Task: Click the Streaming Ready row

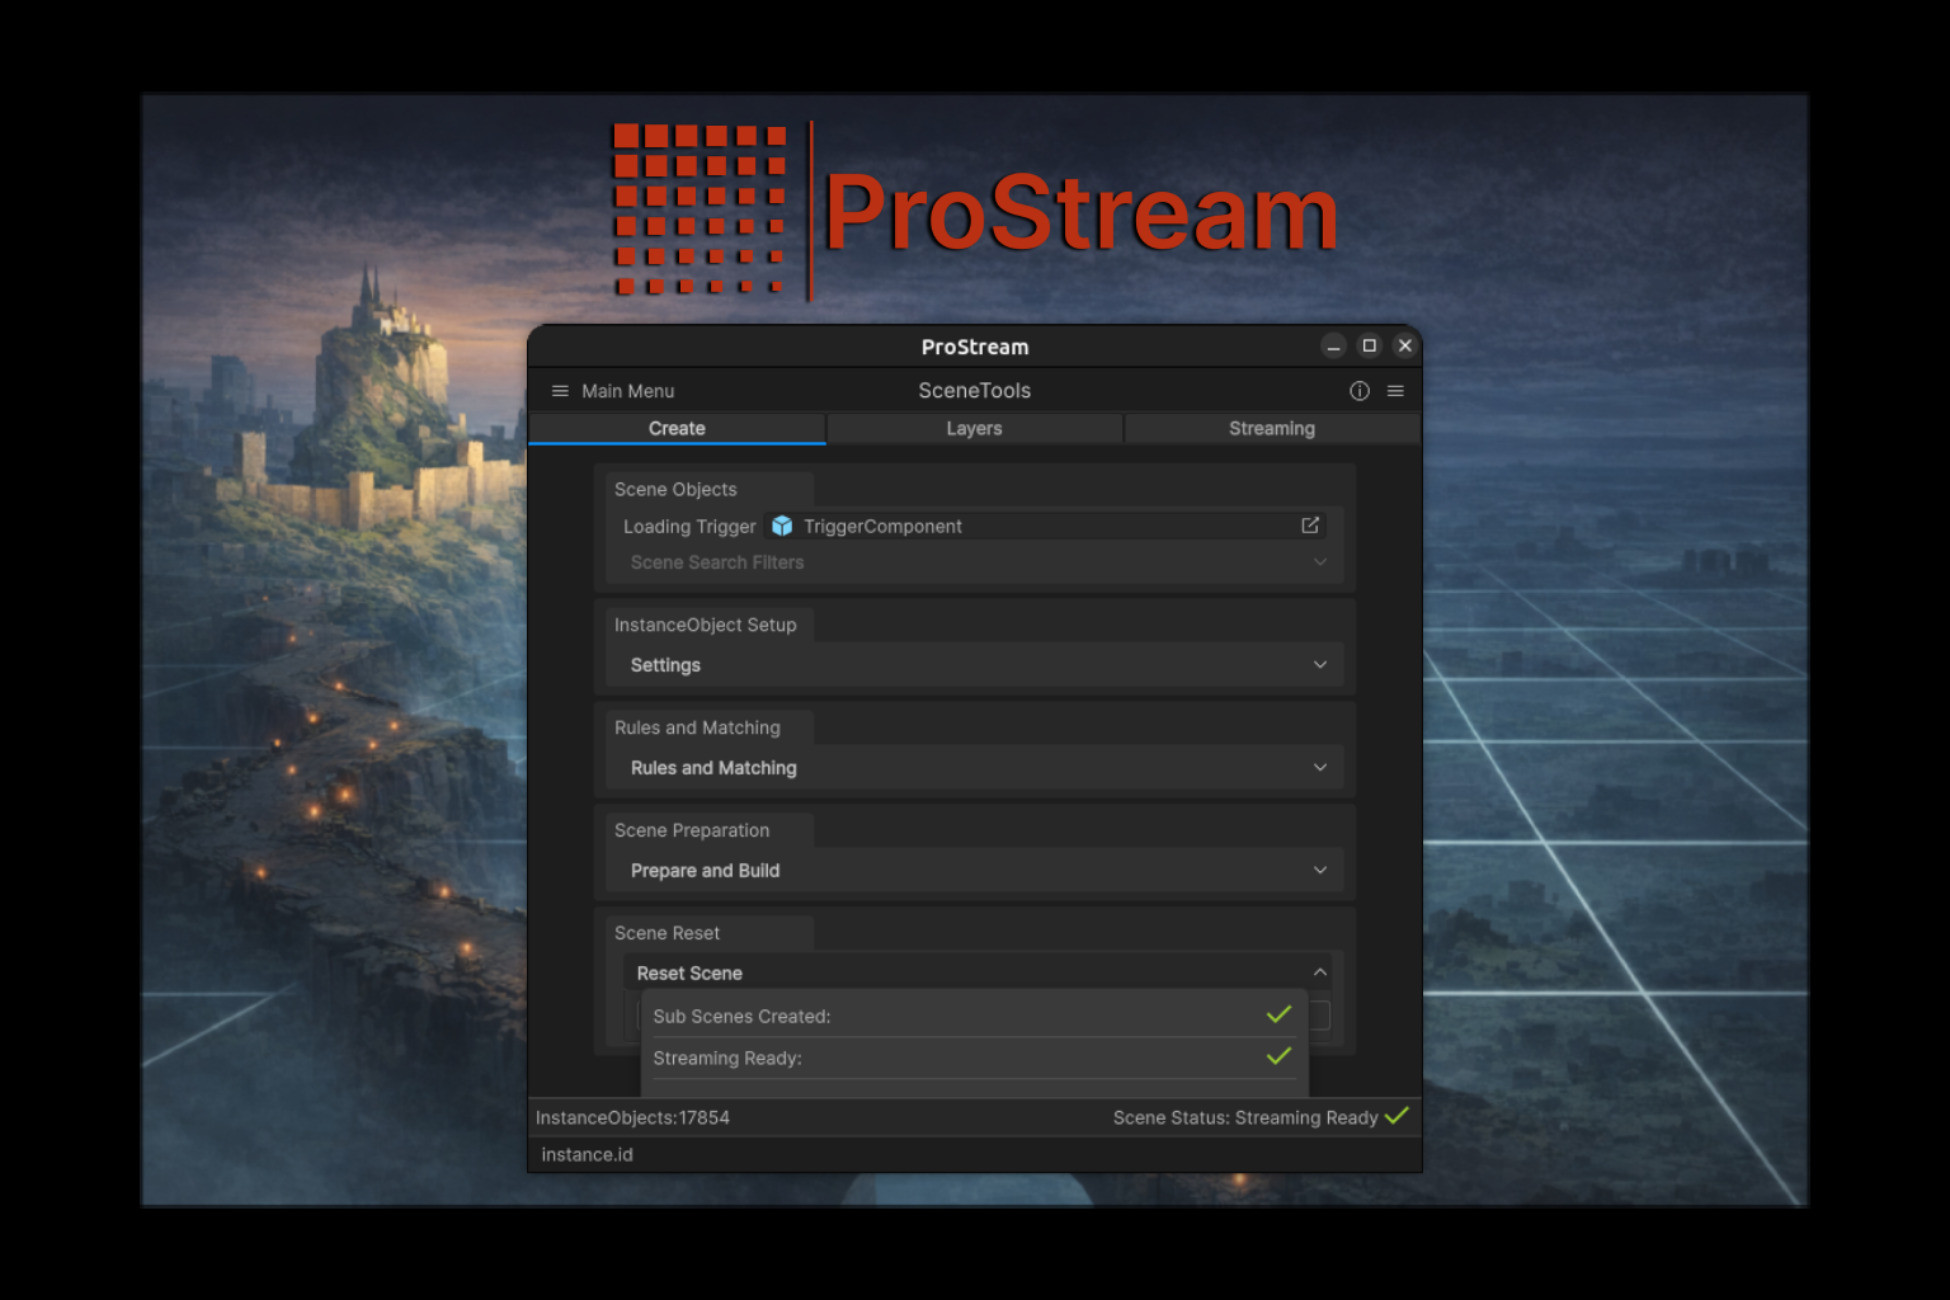Action: click(x=973, y=1058)
